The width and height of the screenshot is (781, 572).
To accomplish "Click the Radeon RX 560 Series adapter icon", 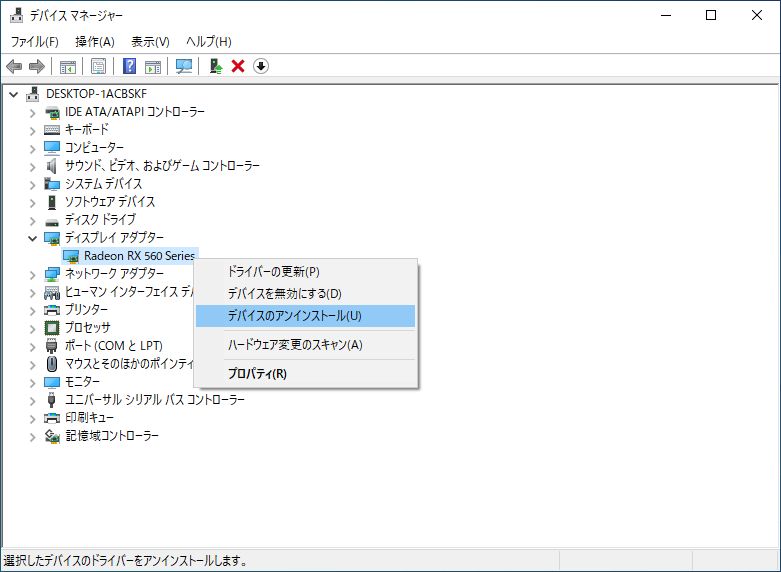I will point(71,256).
